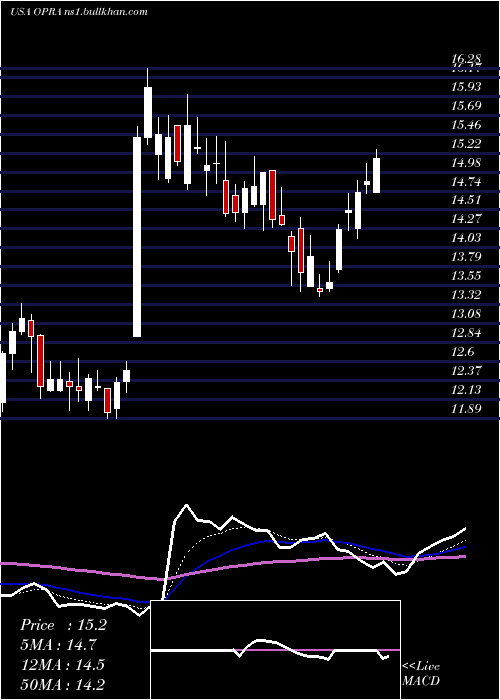Click the highest candle peaking near 16.28
This screenshot has width=500, height=700.
point(148,112)
